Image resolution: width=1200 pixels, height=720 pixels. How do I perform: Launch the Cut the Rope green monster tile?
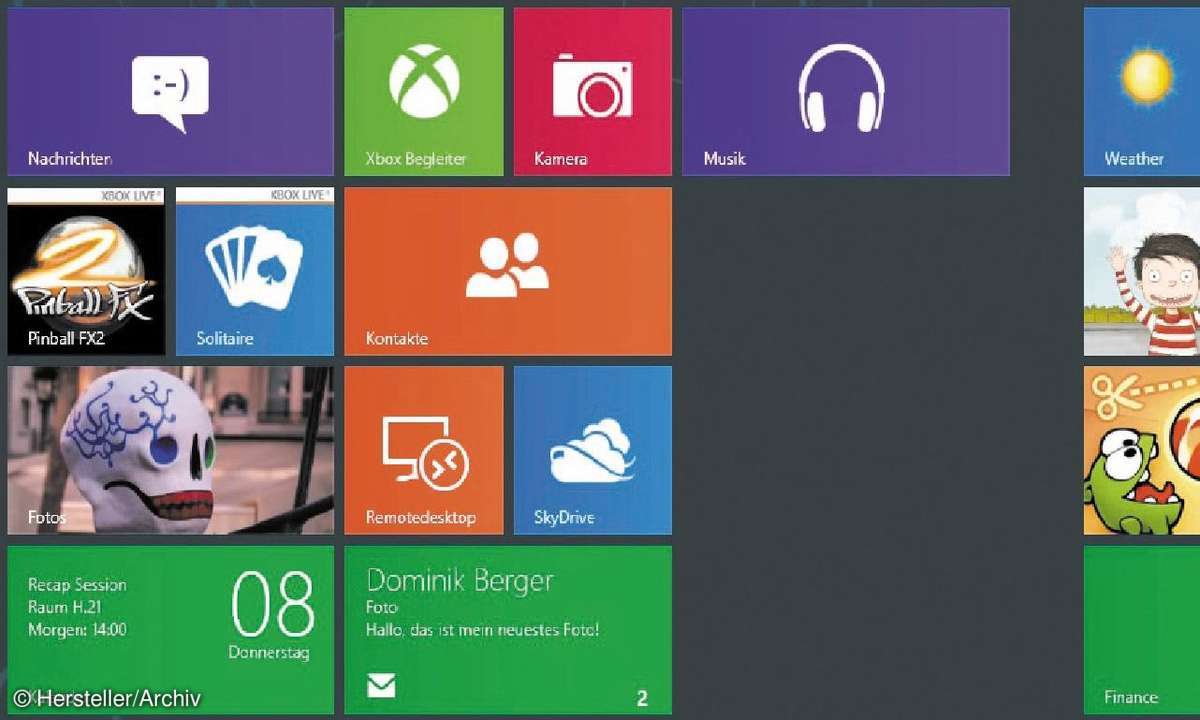1142,450
